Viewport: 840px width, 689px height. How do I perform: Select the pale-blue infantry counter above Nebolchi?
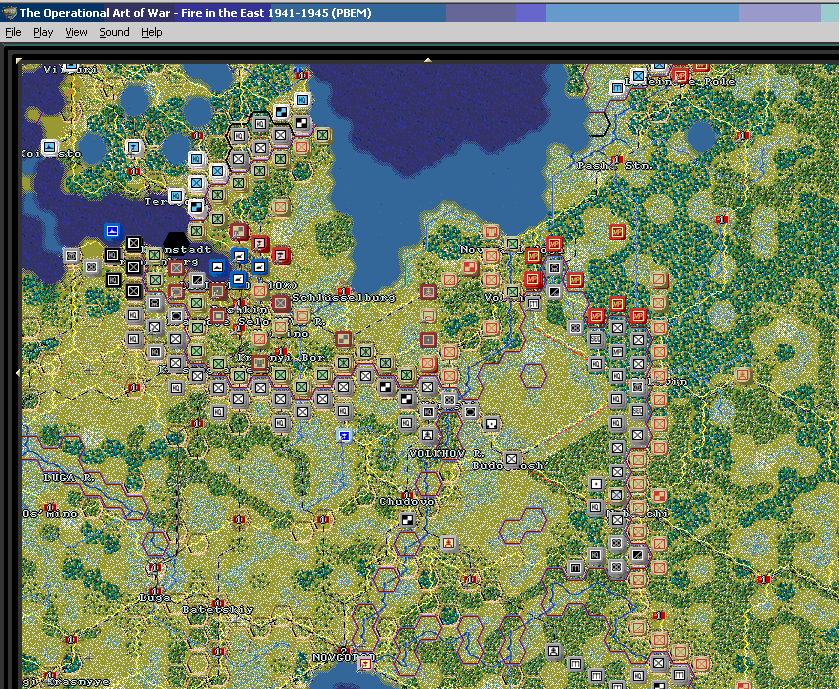617,495
